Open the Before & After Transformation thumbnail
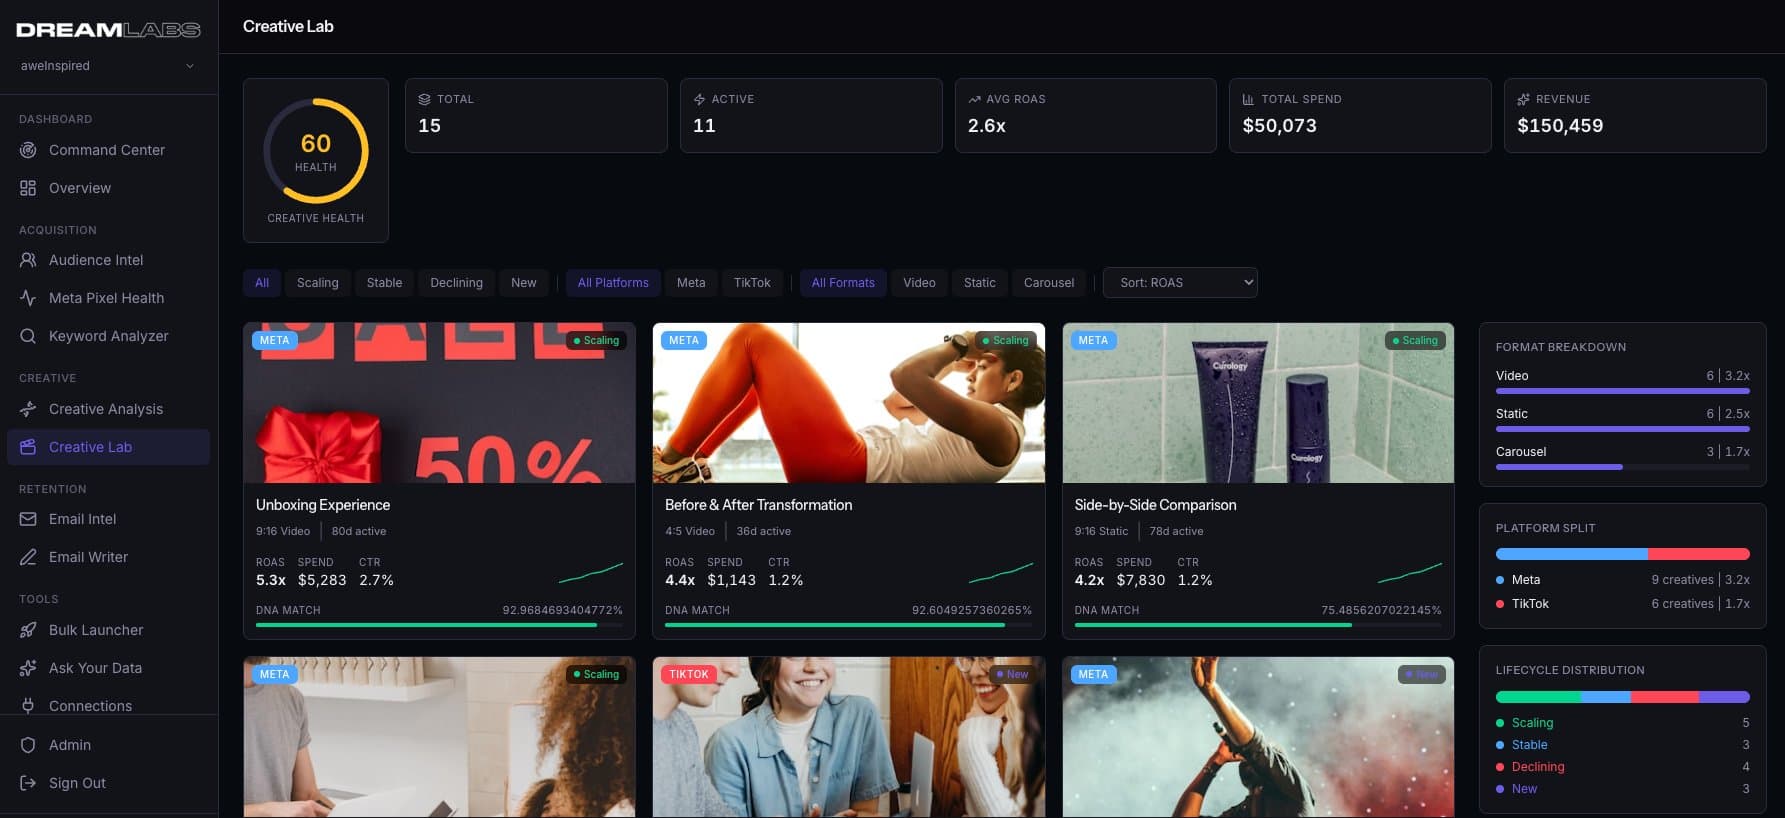The image size is (1785, 818). (848, 403)
